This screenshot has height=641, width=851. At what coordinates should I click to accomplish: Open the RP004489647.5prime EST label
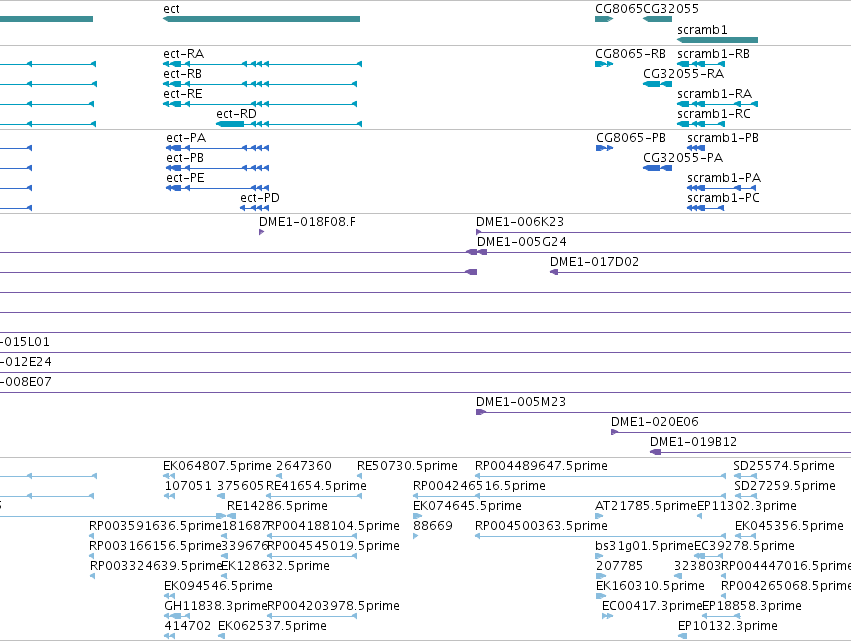coord(541,466)
